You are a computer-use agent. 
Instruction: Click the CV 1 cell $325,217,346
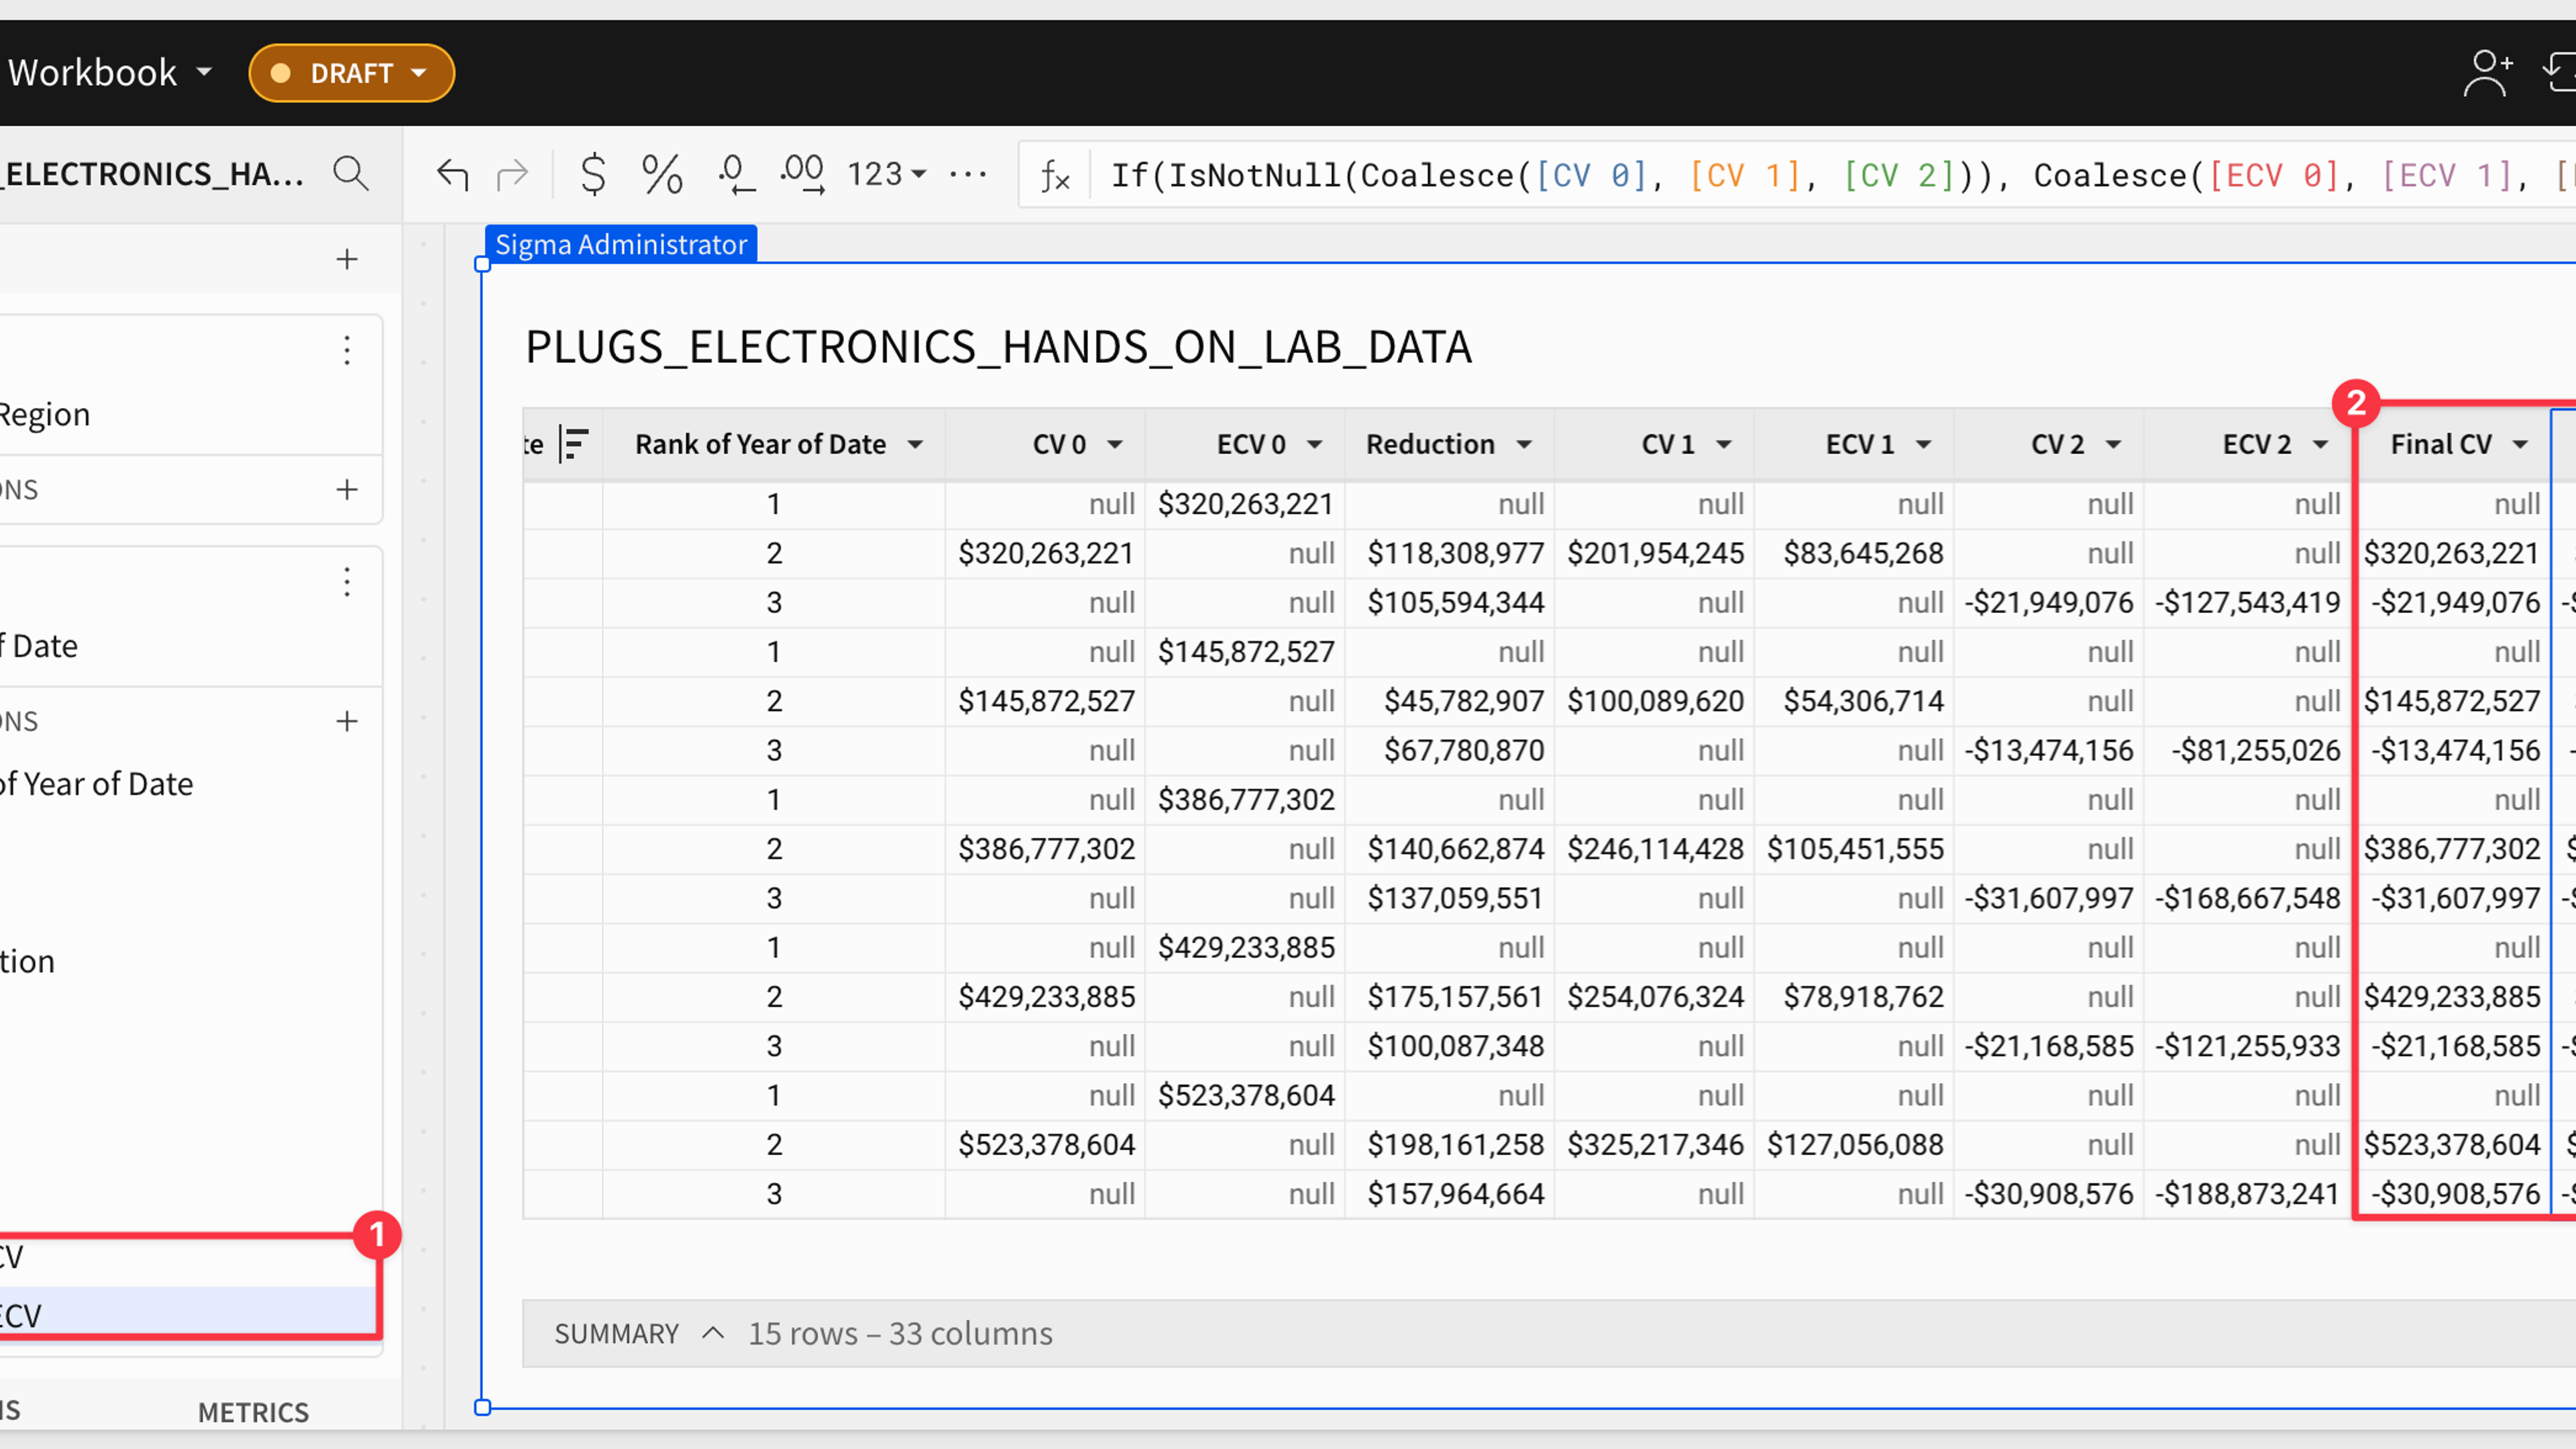[1655, 1144]
